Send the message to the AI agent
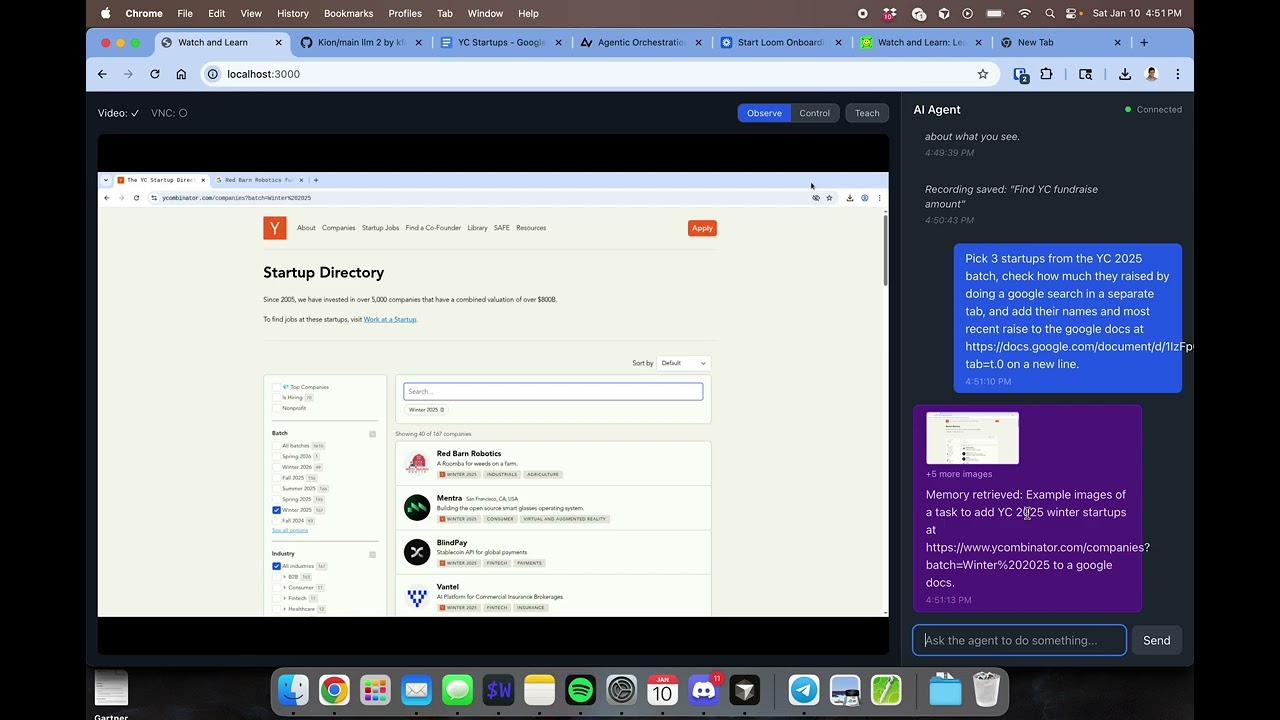Viewport: 1280px width, 720px height. pos(1156,641)
